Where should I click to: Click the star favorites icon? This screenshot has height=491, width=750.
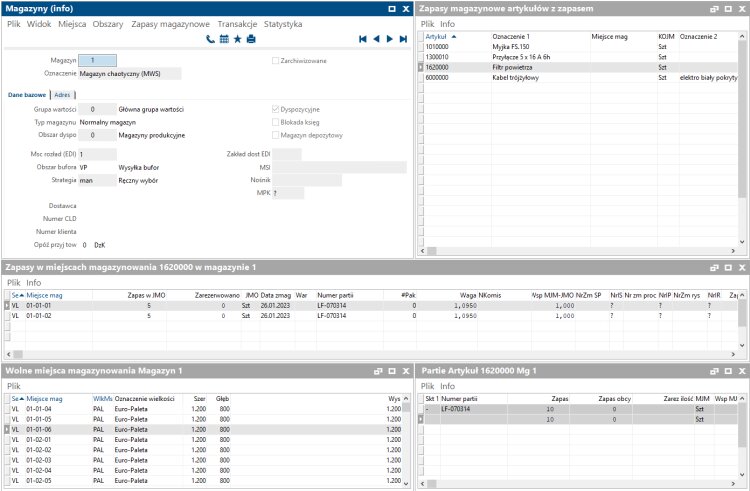click(237, 39)
